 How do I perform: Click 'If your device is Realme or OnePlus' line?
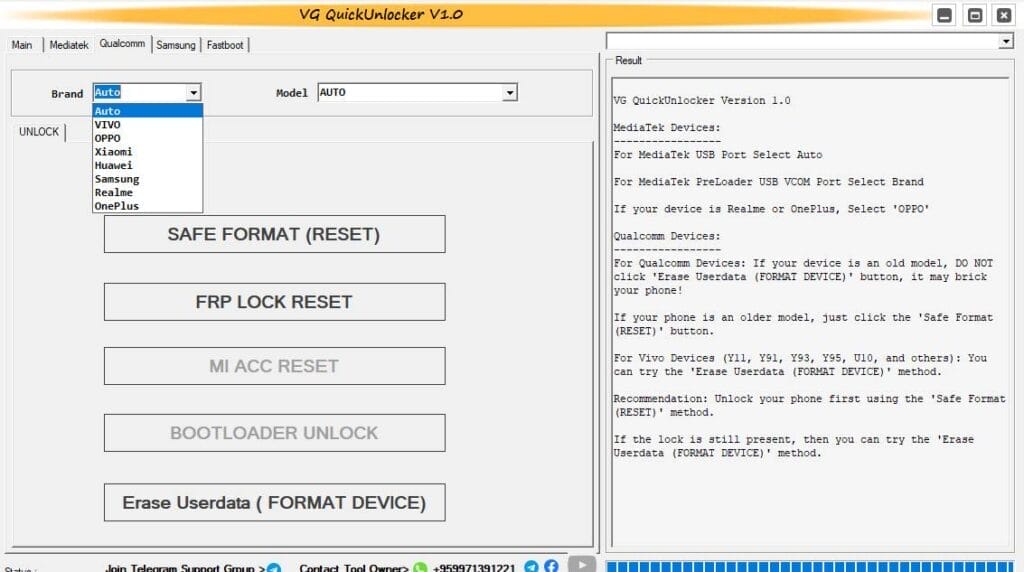point(771,209)
